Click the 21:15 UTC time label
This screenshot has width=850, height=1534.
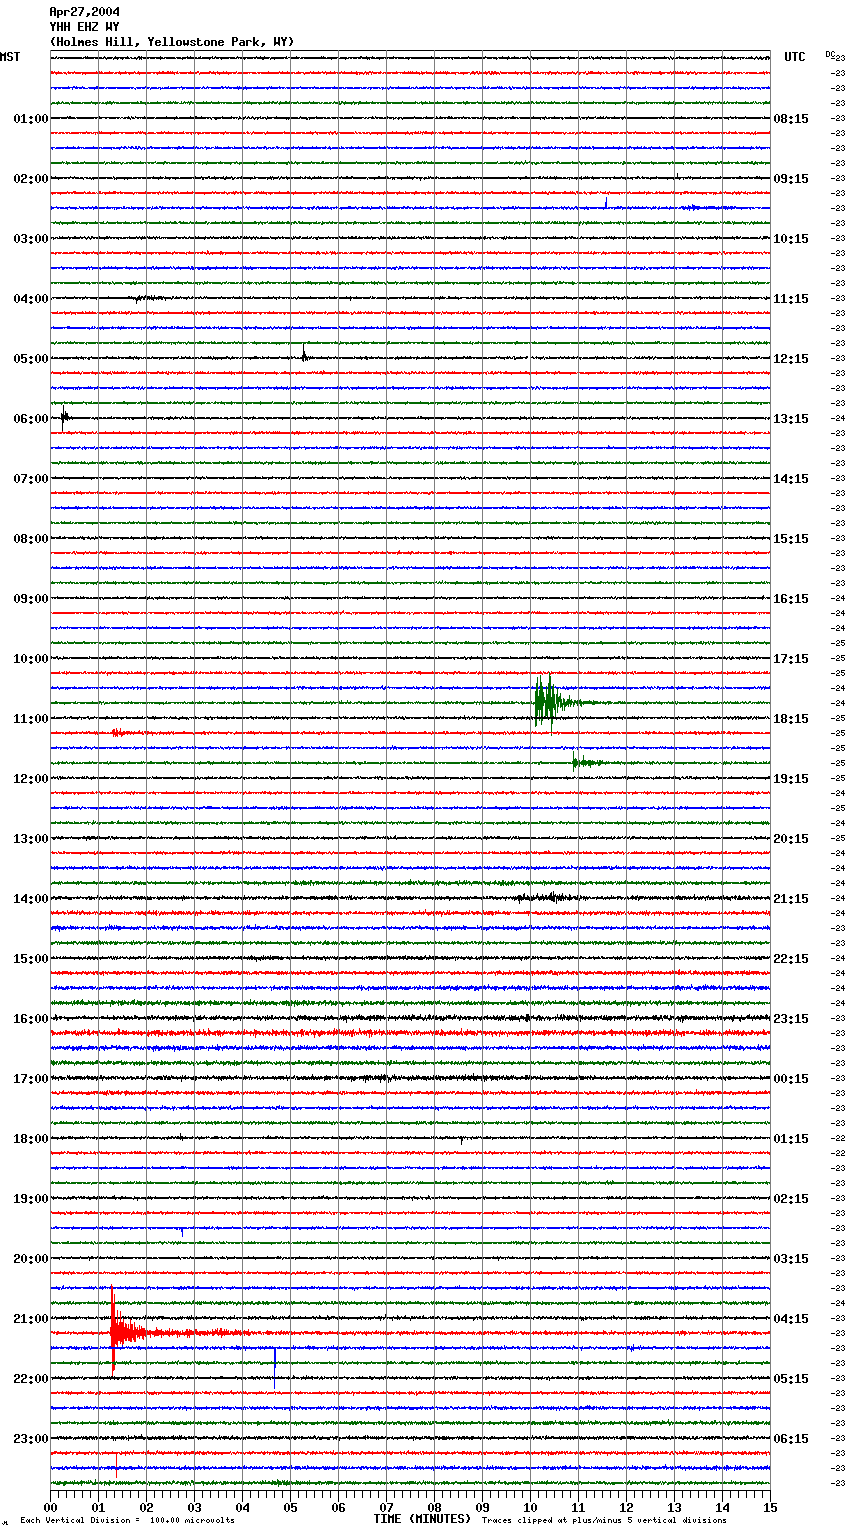pyautogui.click(x=791, y=899)
